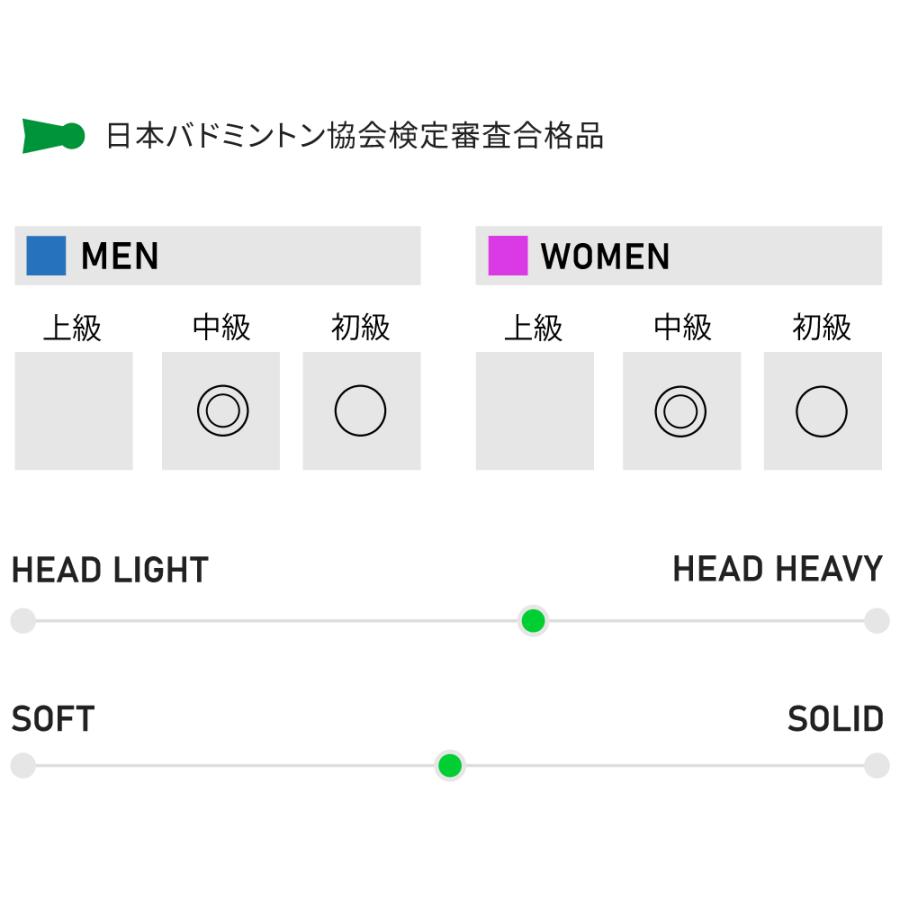Viewport: 900px width, 900px height.
Task: Click the magenta WOMEN color square
Action: coord(507,256)
